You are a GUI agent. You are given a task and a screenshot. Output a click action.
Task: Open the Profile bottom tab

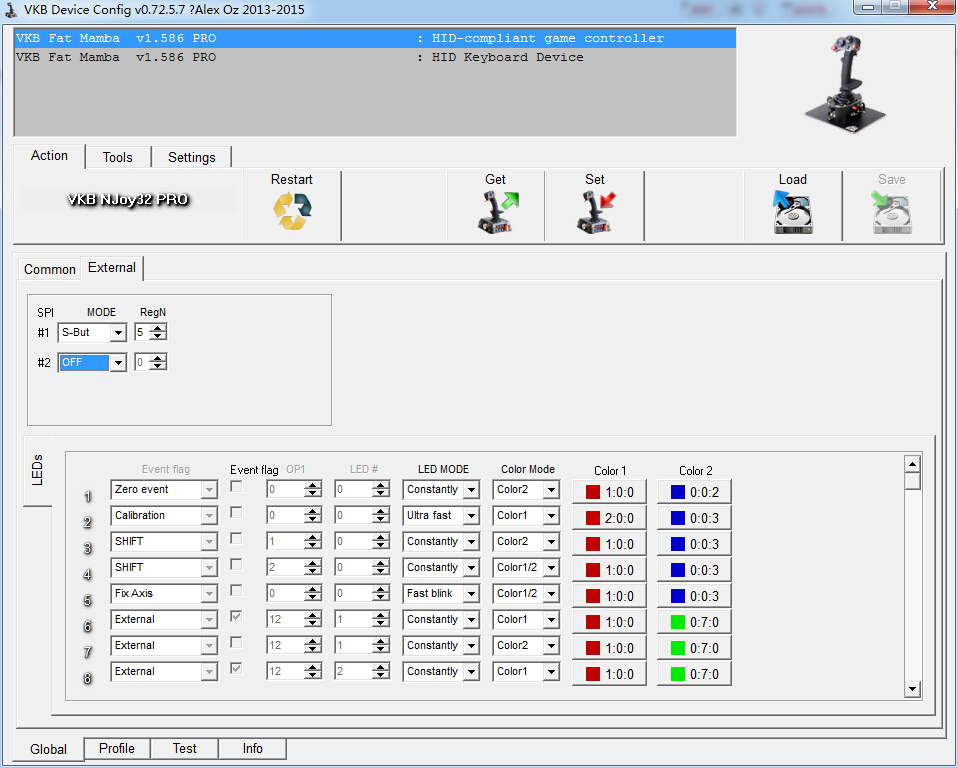117,748
